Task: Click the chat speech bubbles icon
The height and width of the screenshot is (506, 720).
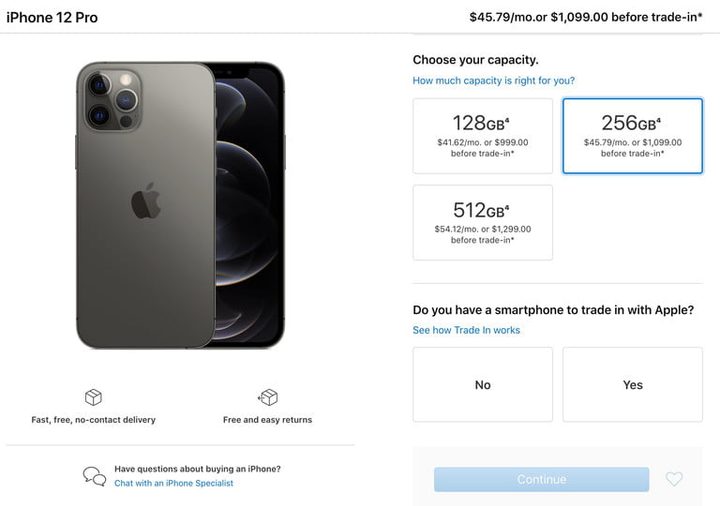Action: coord(94,476)
